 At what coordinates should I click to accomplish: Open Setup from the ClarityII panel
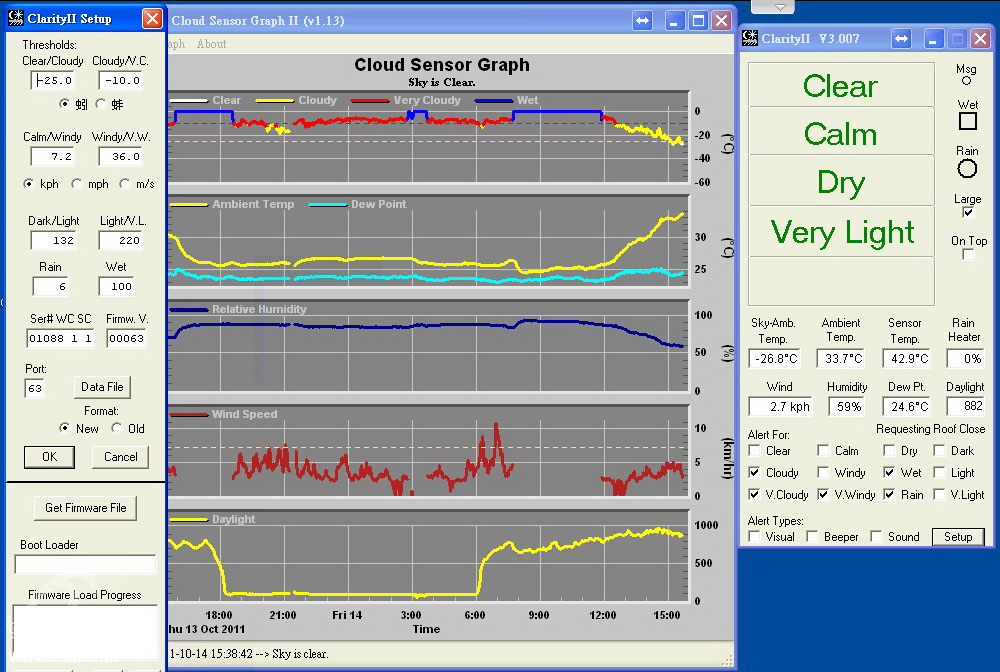957,537
